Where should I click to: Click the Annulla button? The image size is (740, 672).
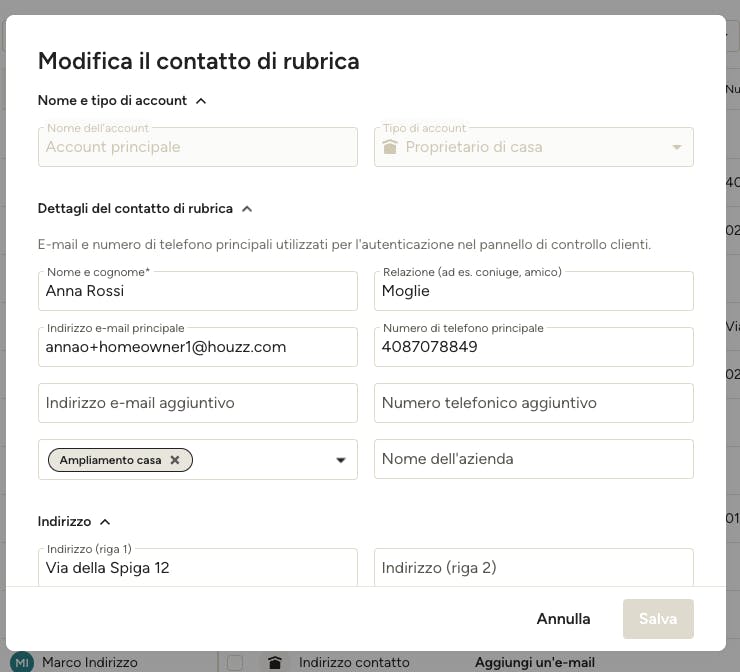coord(563,619)
